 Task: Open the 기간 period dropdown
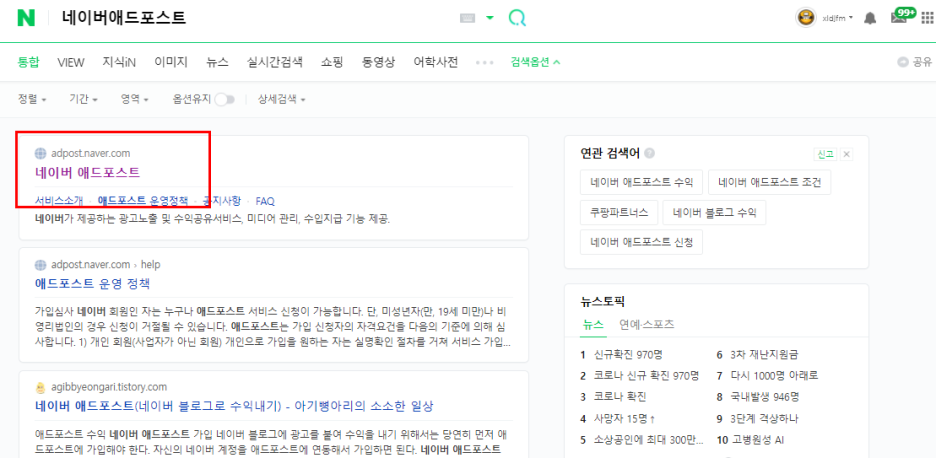pos(84,99)
